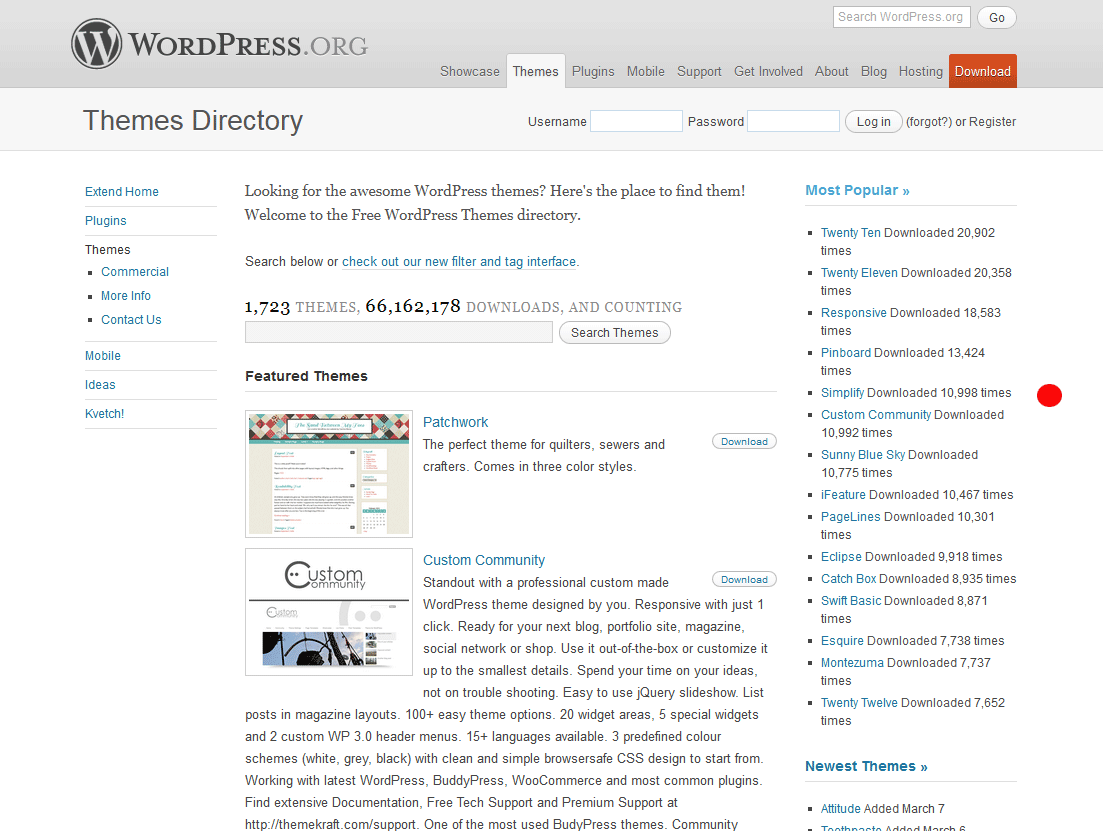Open the Hosting navigation item
Screen dimensions: 1103x831
[x=920, y=71]
